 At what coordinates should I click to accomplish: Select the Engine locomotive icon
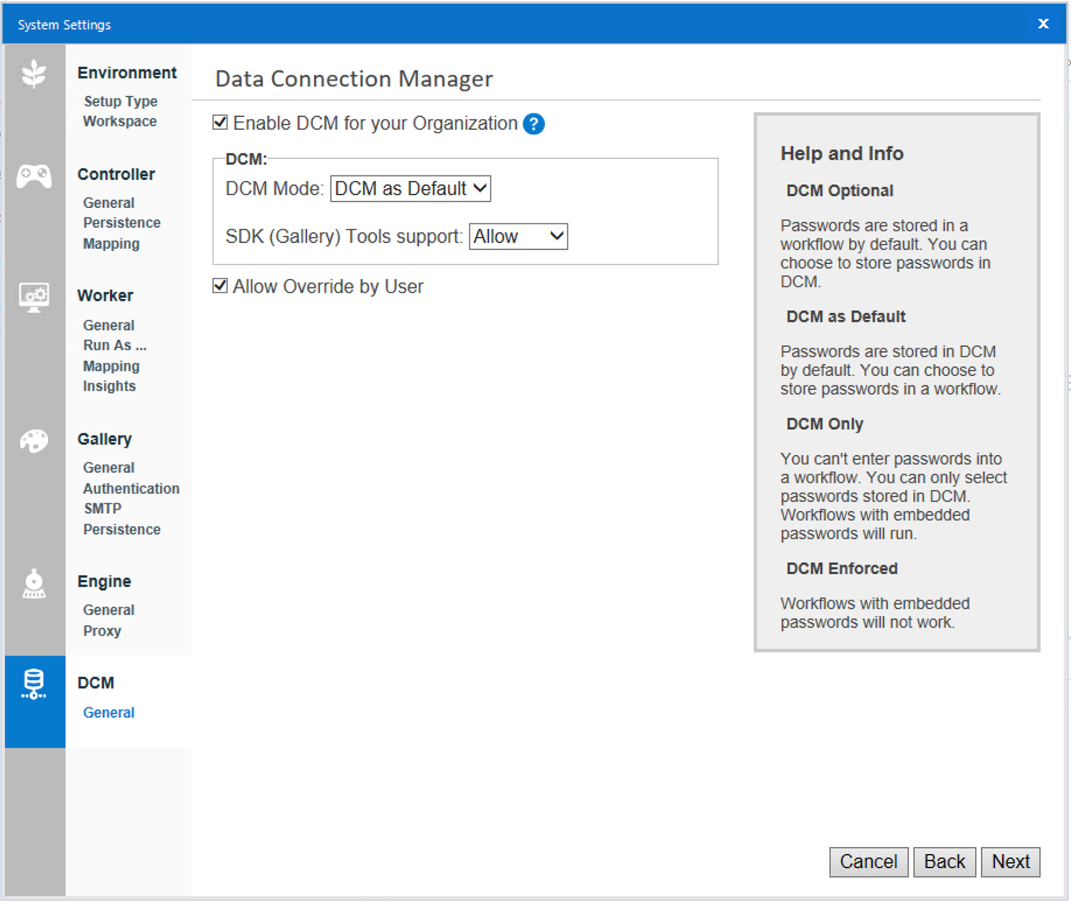(x=34, y=583)
